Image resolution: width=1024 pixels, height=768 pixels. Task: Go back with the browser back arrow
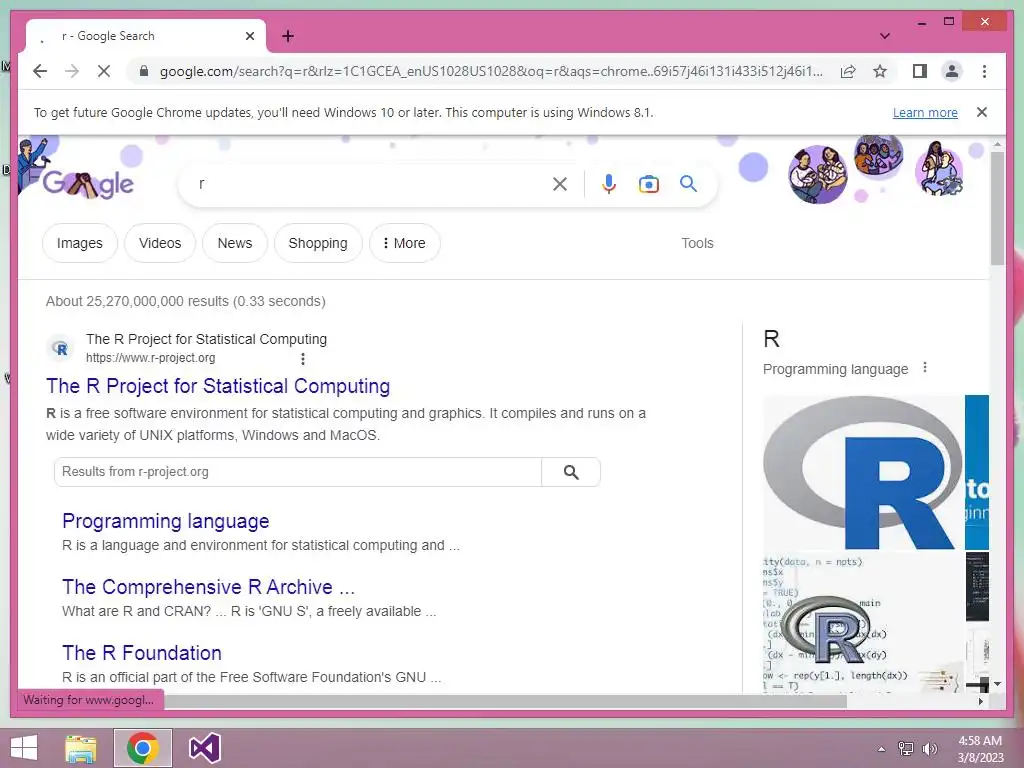tap(40, 71)
